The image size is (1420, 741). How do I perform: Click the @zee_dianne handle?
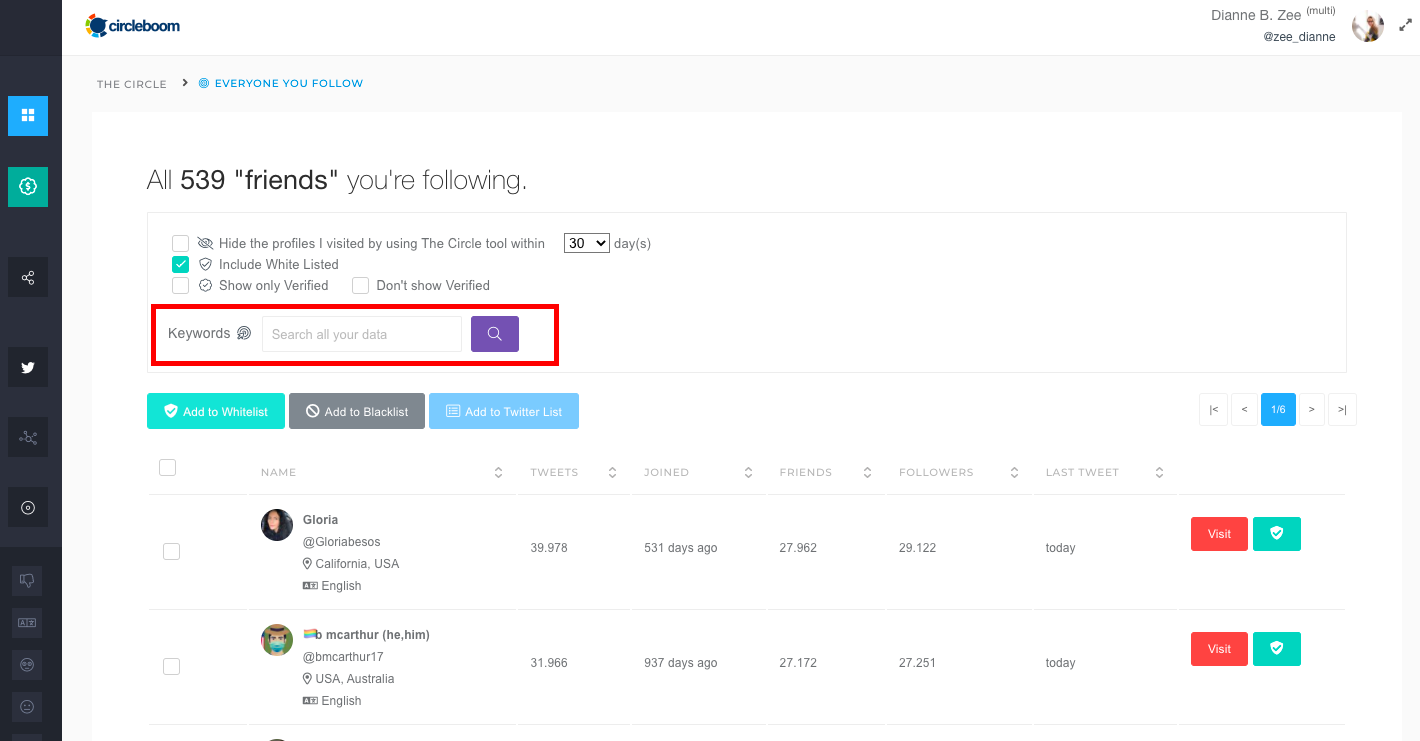click(1299, 37)
